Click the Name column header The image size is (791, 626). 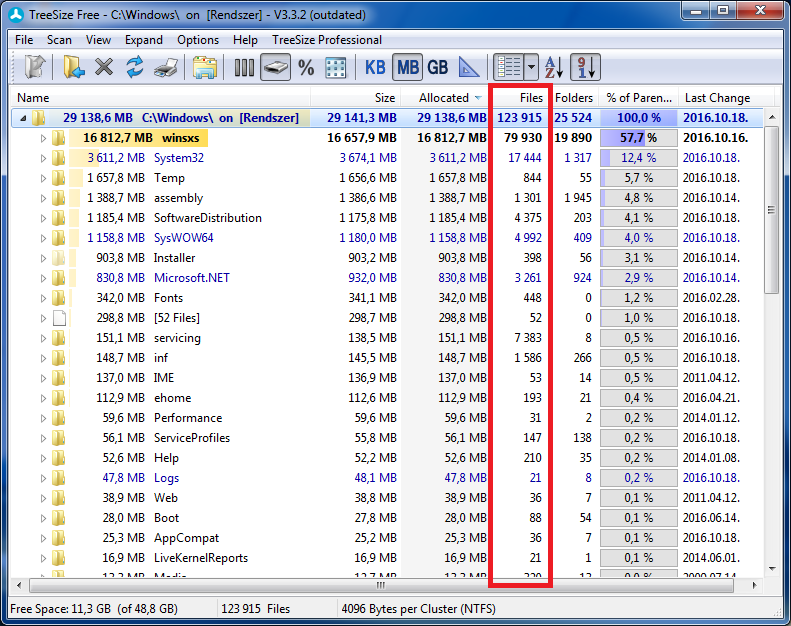pos(159,98)
